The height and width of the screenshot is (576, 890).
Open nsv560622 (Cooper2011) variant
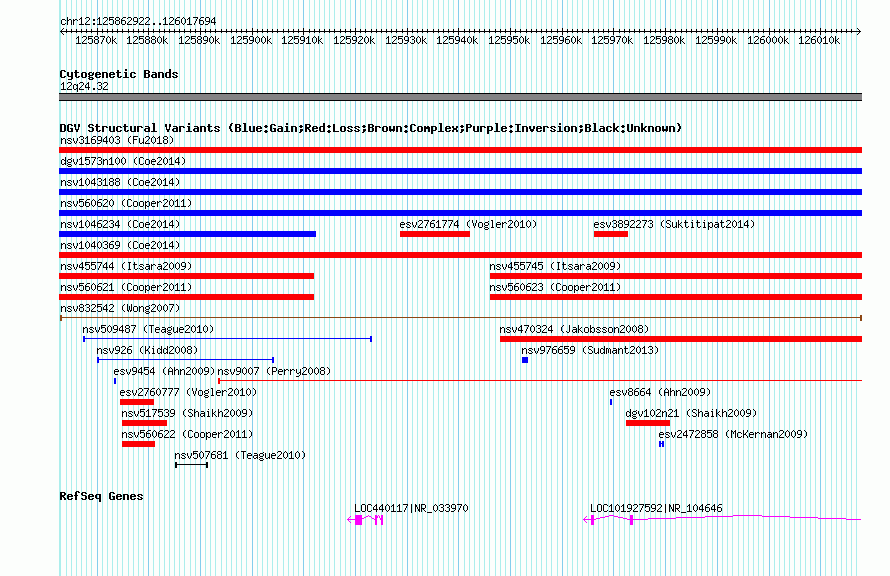point(187,434)
